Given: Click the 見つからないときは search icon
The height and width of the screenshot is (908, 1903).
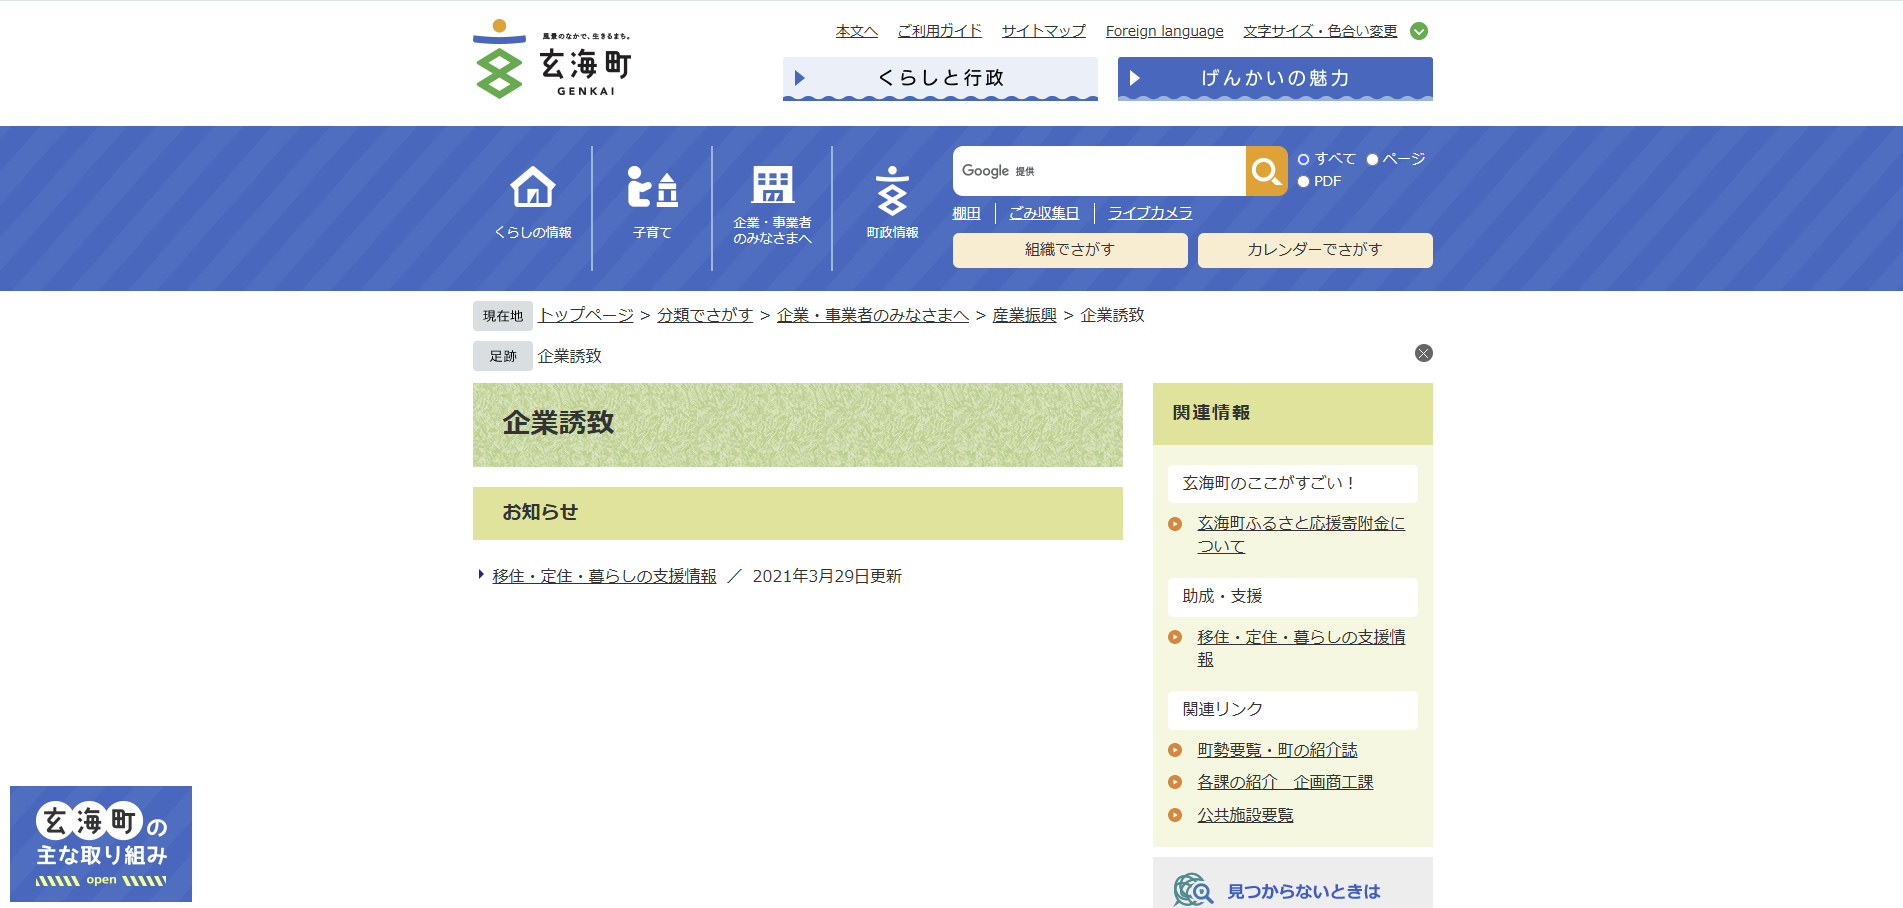Looking at the screenshot, I should pyautogui.click(x=1193, y=889).
